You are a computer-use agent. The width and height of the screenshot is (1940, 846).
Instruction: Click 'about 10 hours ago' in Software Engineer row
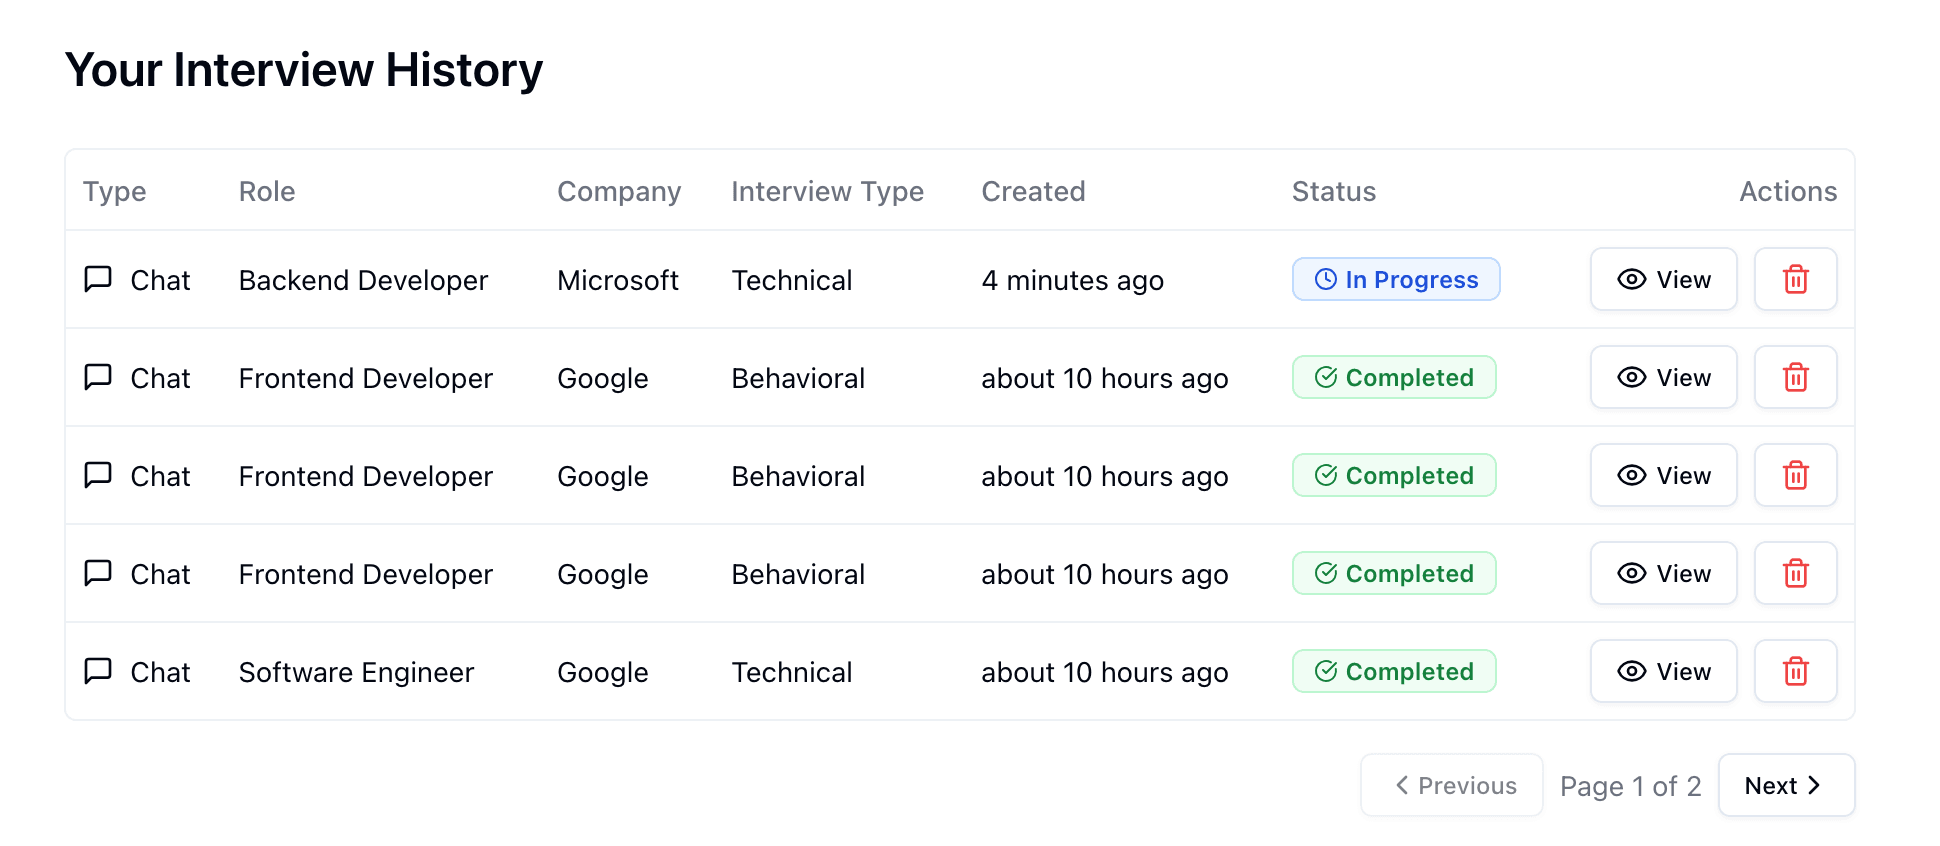(x=1104, y=672)
